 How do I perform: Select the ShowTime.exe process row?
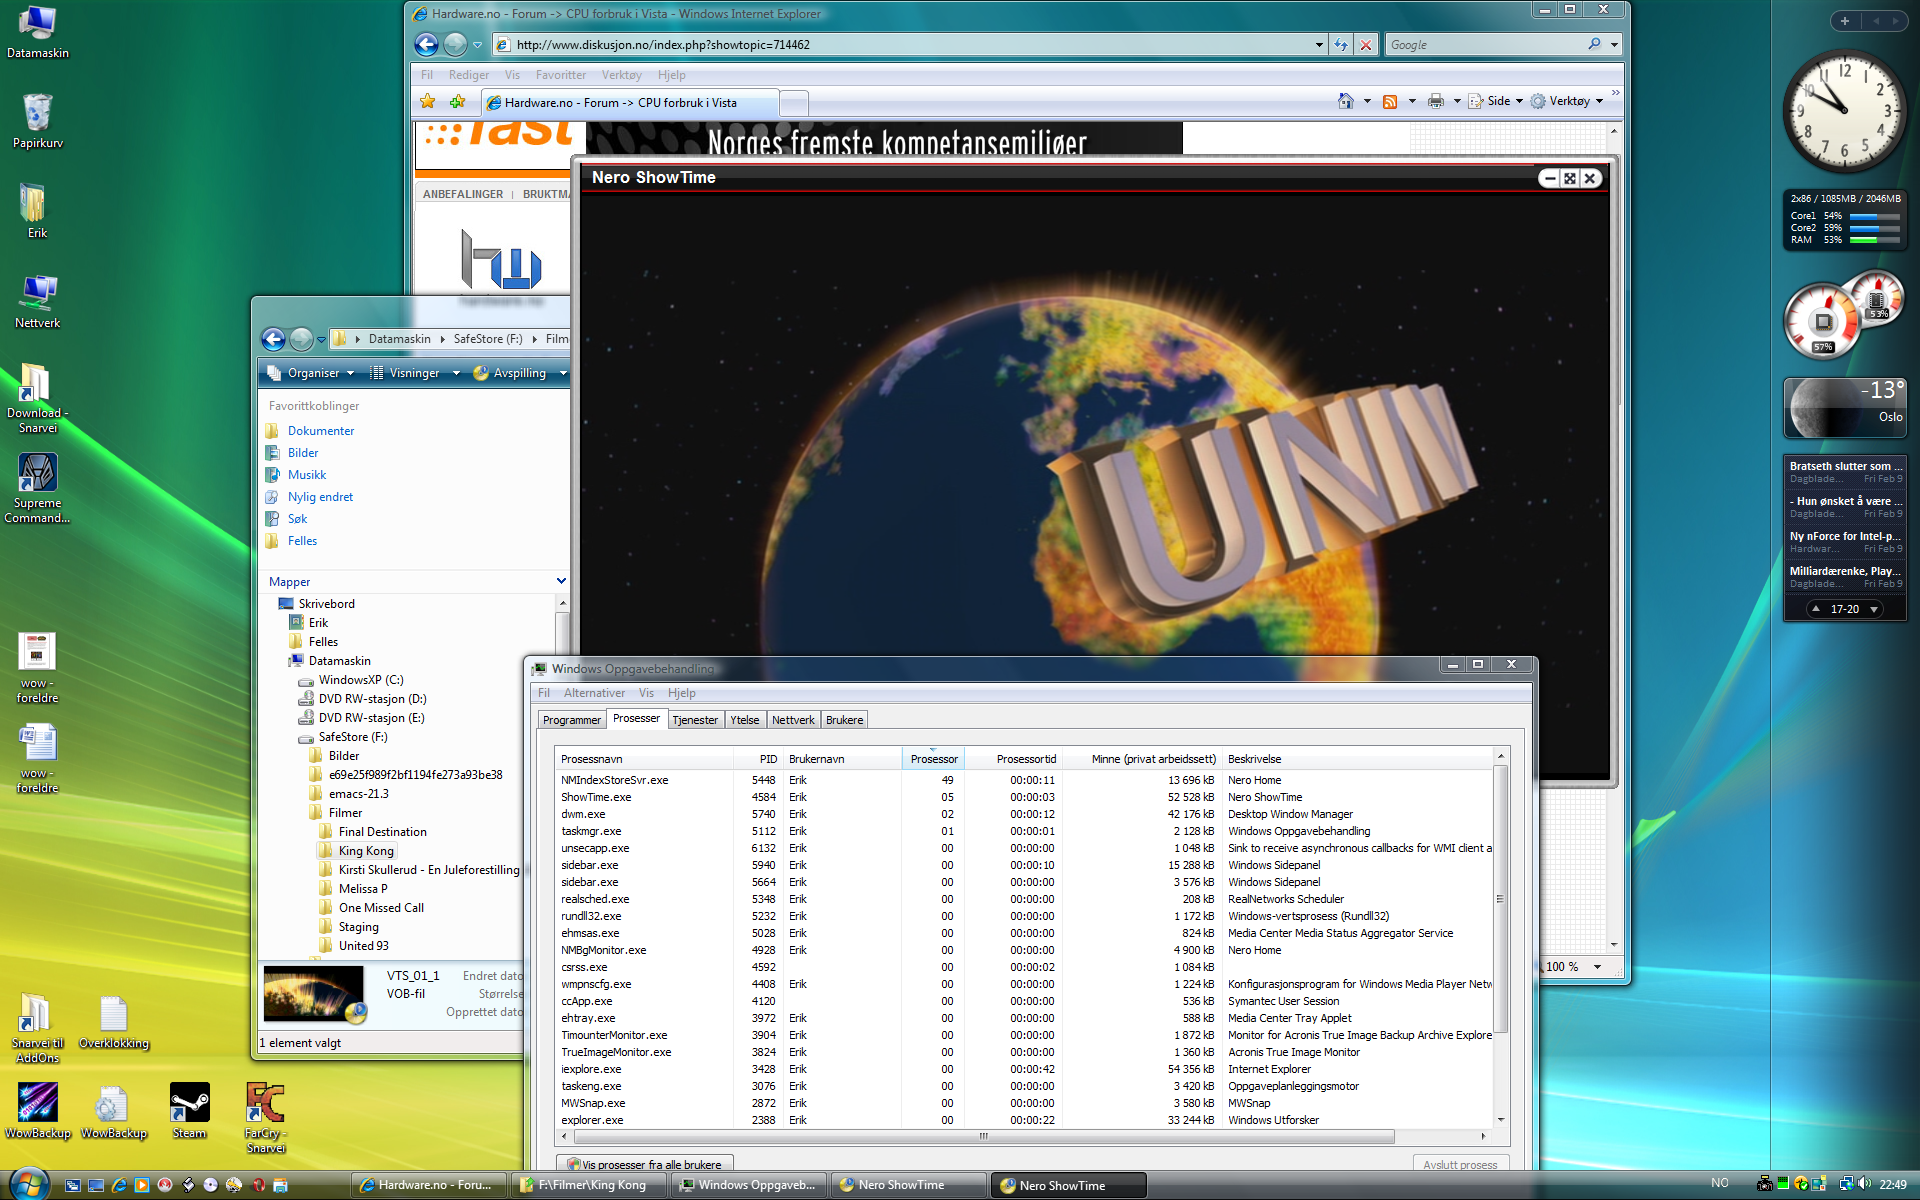1025,797
